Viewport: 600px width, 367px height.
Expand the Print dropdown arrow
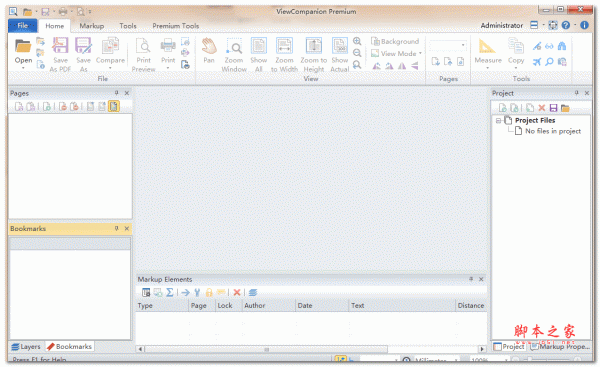pyautogui.click(x=168, y=68)
